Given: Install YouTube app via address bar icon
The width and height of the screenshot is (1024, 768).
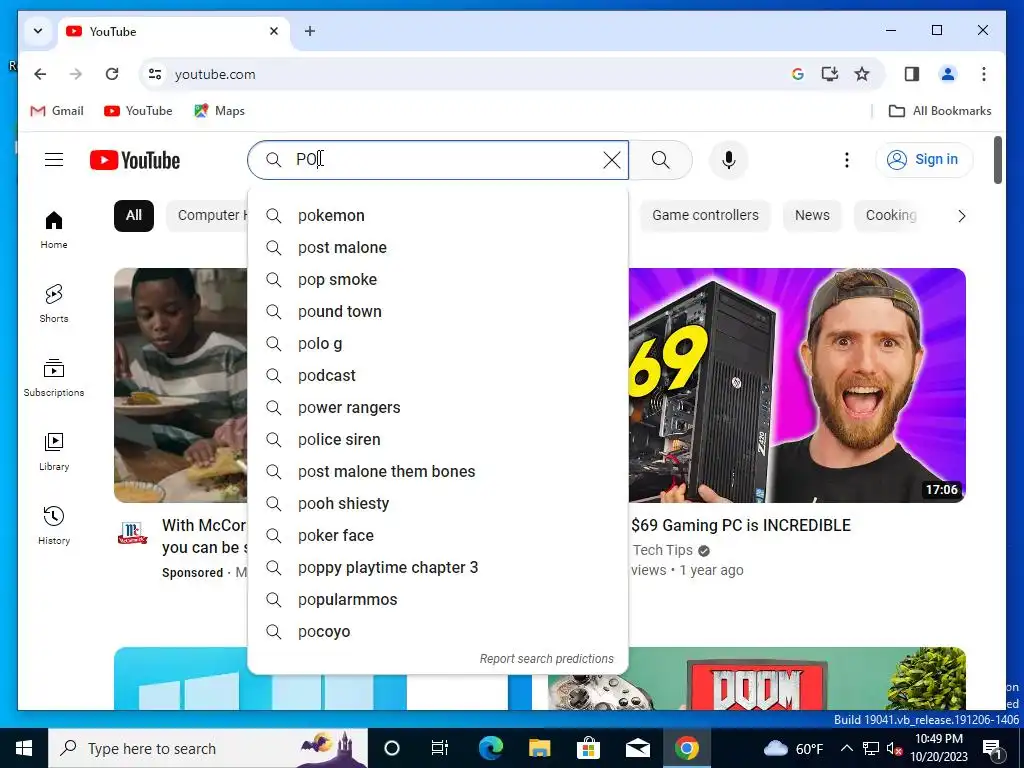Looking at the screenshot, I should [829, 74].
